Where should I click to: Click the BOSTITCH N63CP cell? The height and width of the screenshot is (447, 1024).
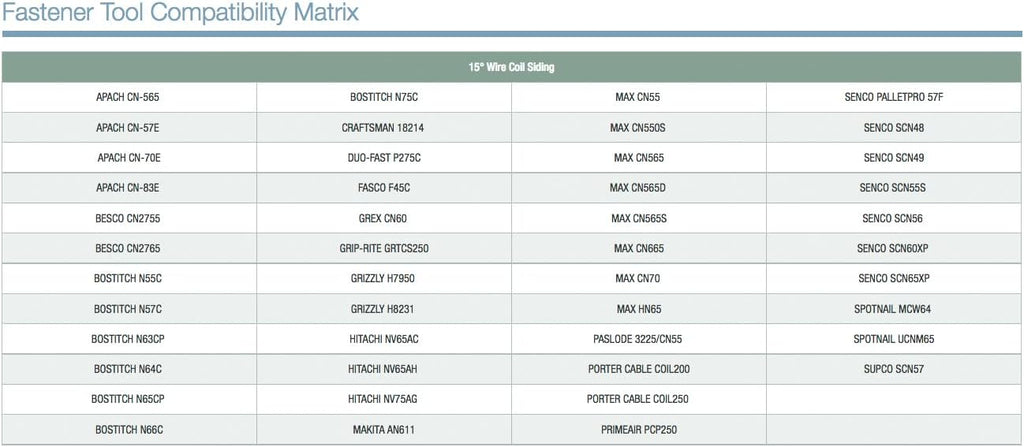[128, 340]
